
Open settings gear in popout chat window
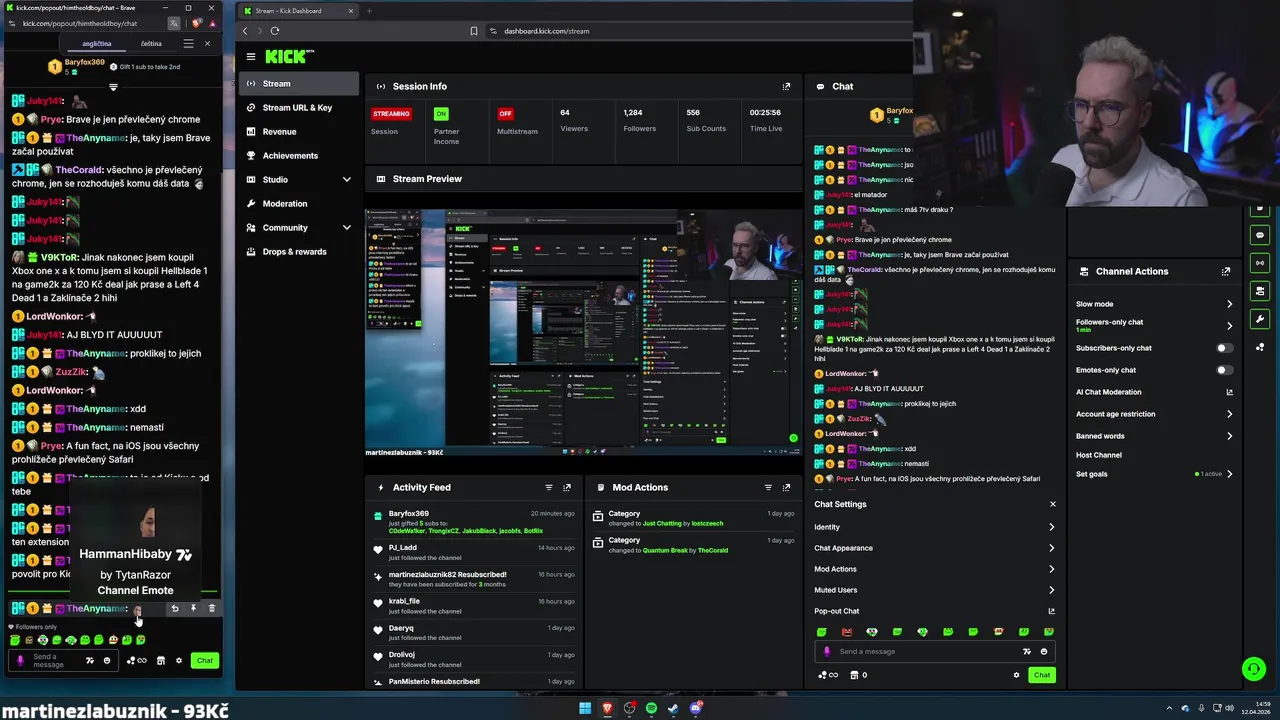(x=179, y=660)
